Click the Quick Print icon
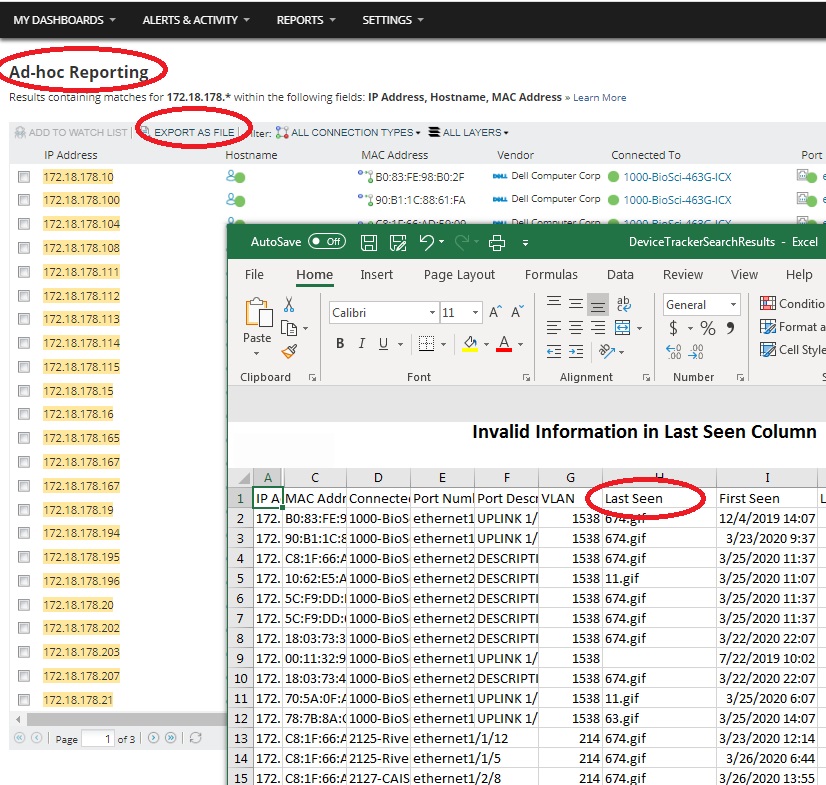826x785 pixels. click(496, 242)
